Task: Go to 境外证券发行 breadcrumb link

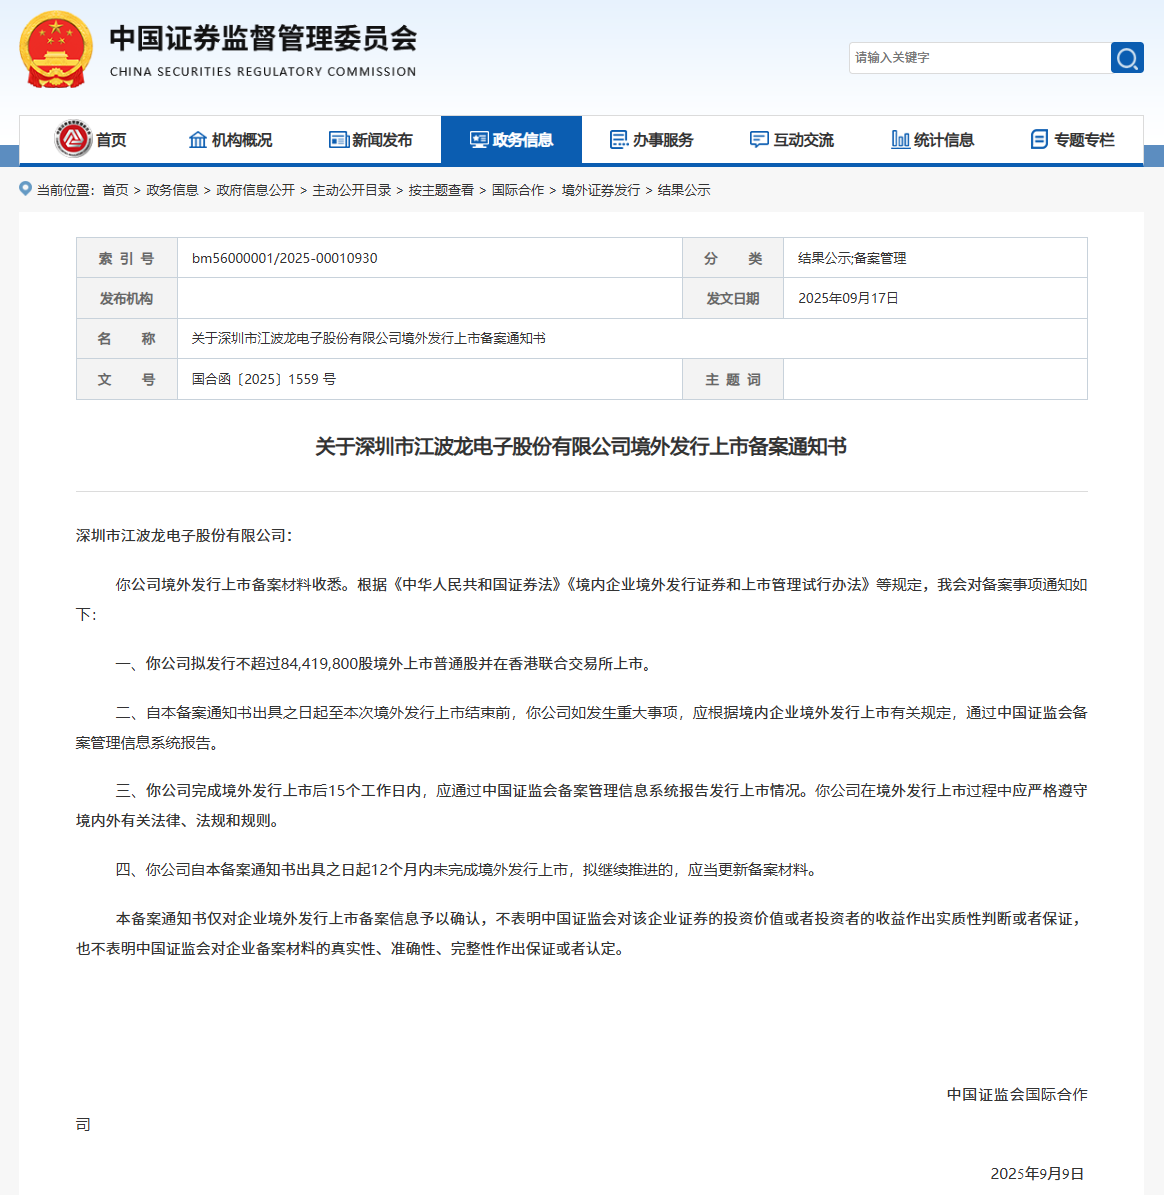Action: (x=600, y=190)
